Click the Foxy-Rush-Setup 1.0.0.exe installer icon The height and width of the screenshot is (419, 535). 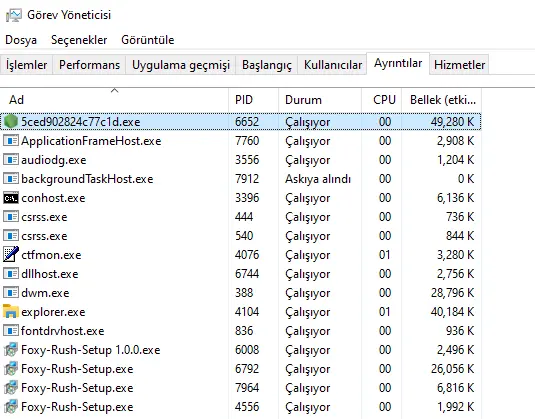(x=11, y=349)
